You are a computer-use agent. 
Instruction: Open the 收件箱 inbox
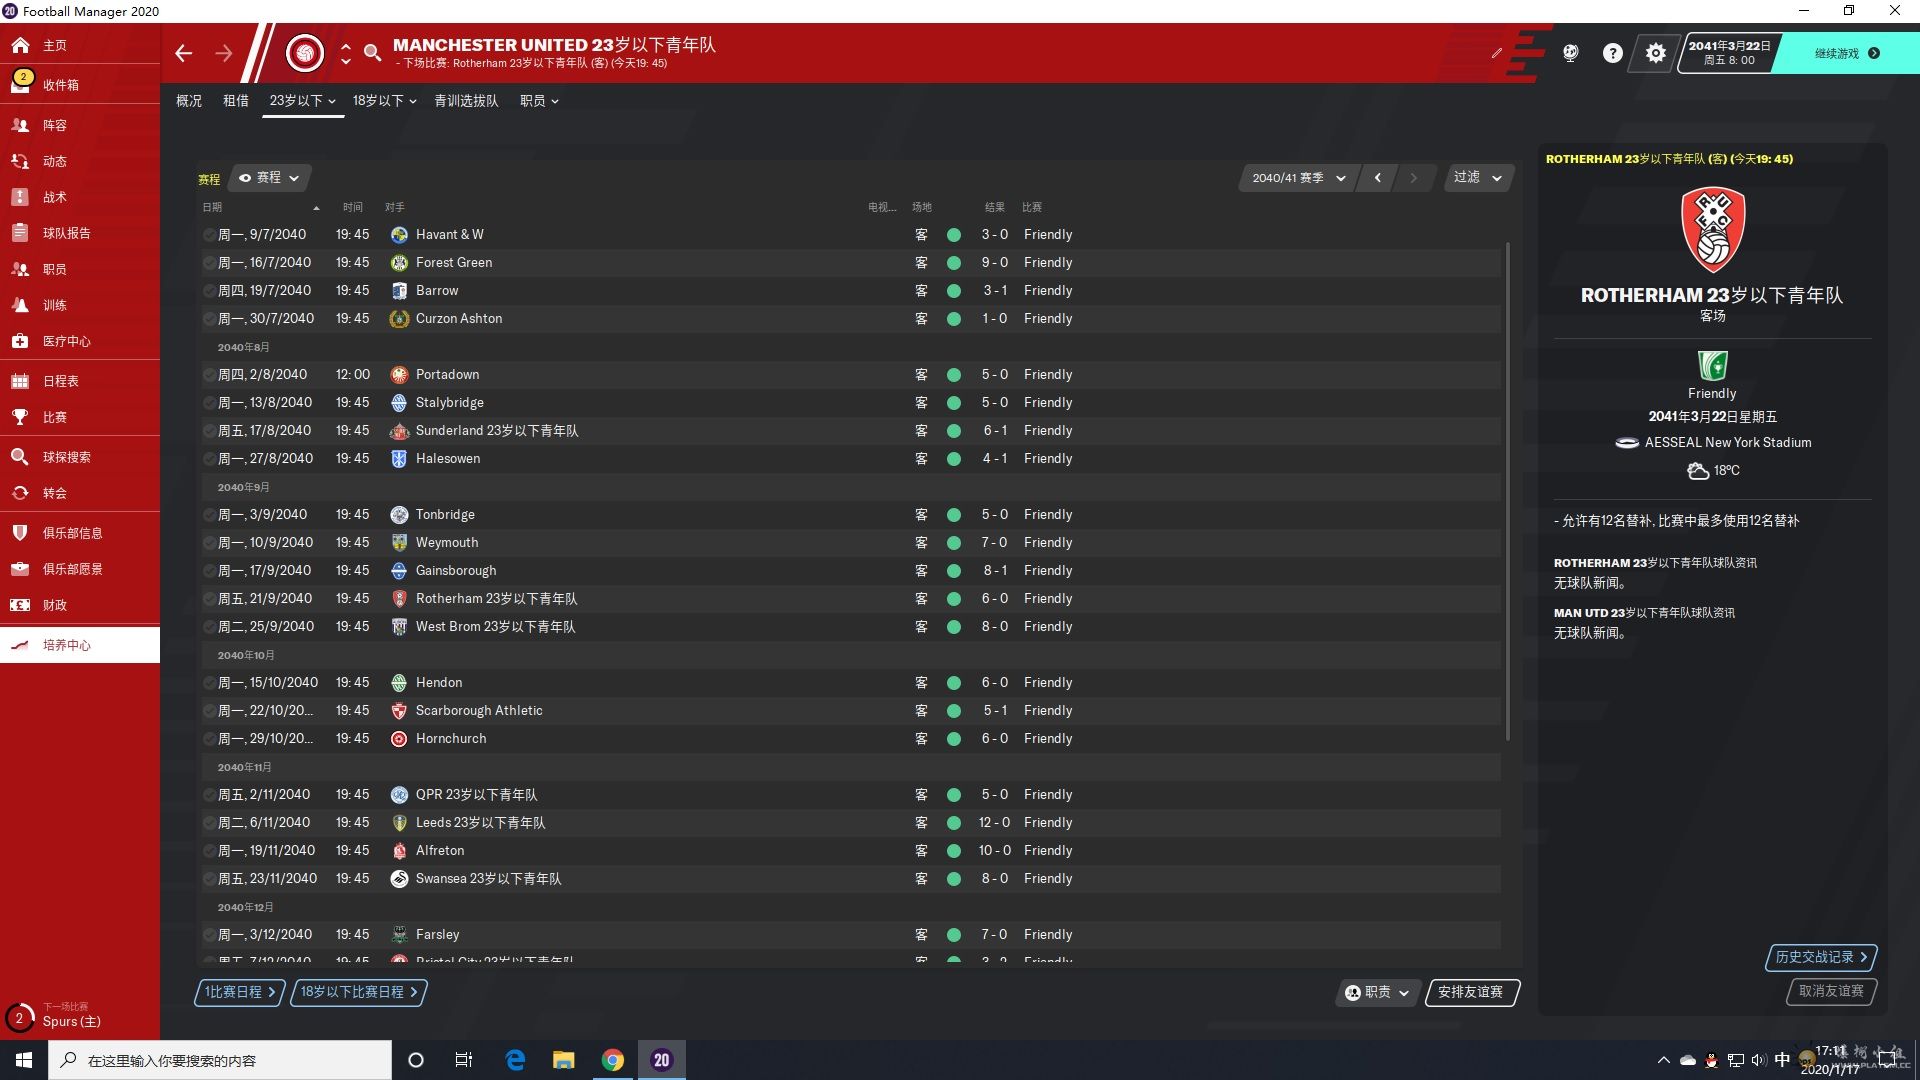(80, 85)
